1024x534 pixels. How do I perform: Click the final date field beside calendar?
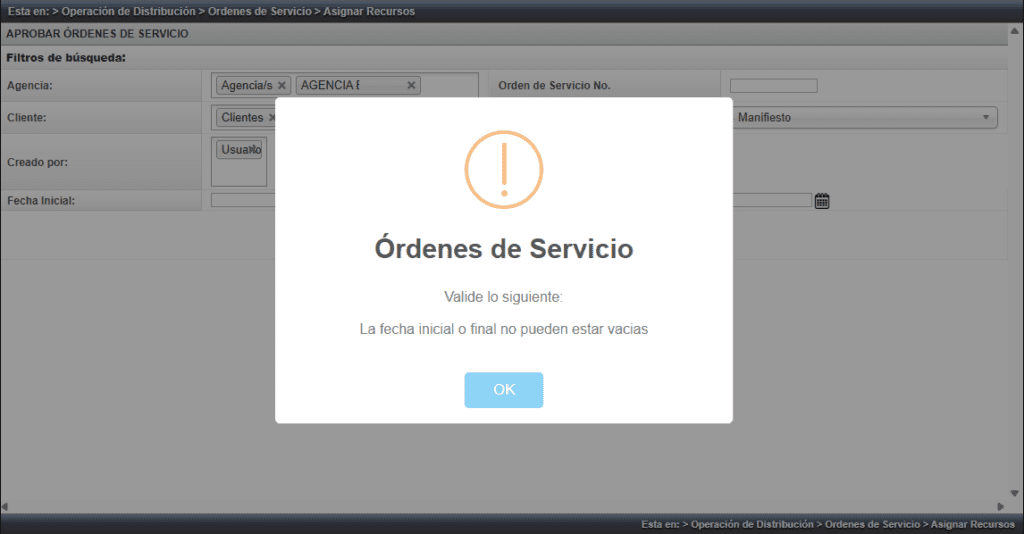pyautogui.click(x=770, y=201)
